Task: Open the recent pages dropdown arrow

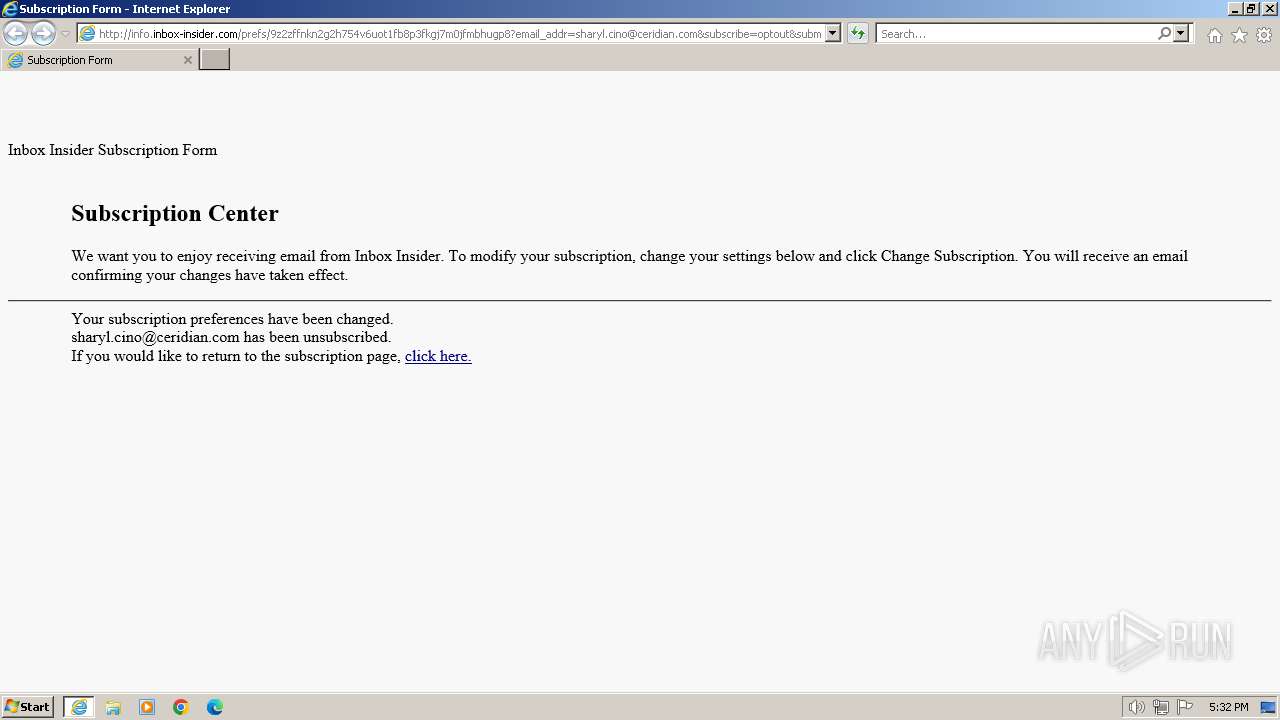Action: click(x=65, y=34)
